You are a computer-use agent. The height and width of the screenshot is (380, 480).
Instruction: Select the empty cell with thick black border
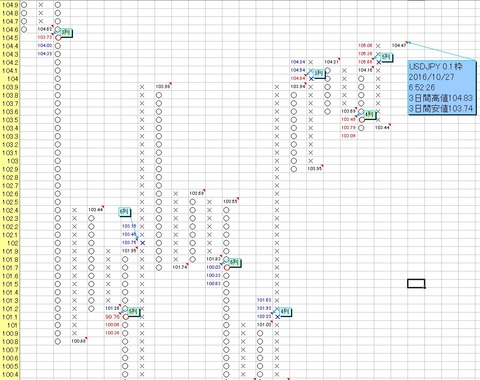click(416, 284)
